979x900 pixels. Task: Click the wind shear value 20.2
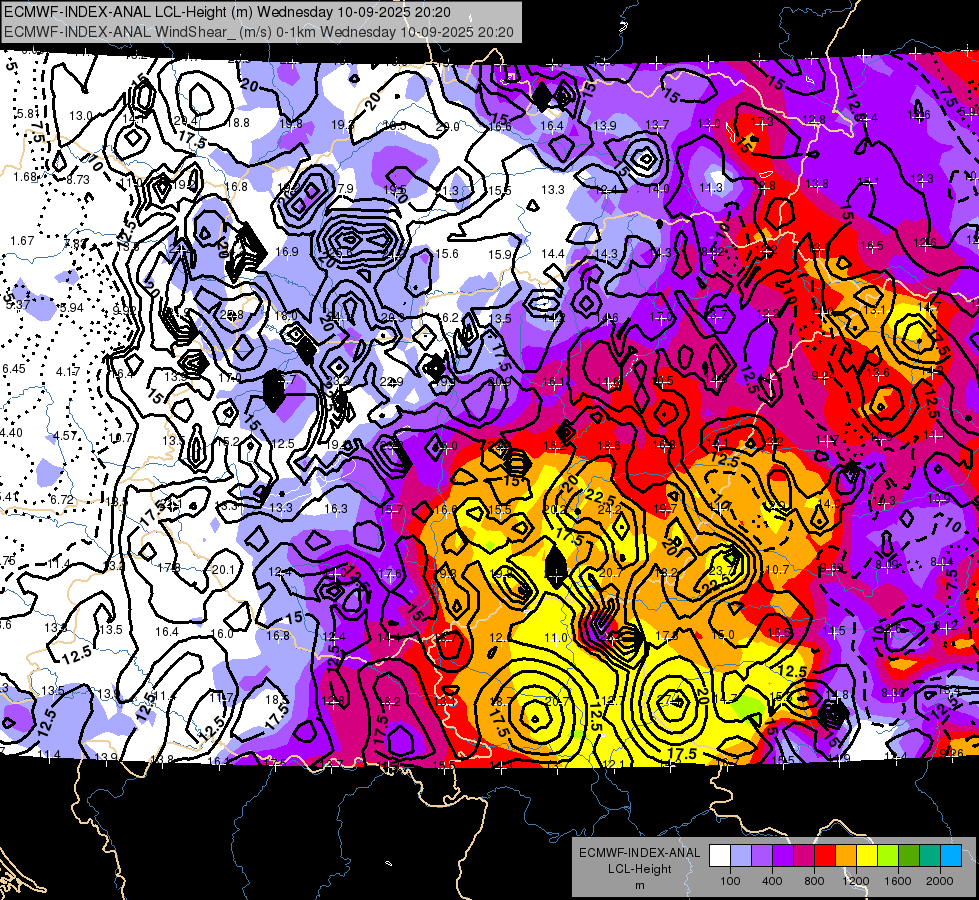[554, 509]
